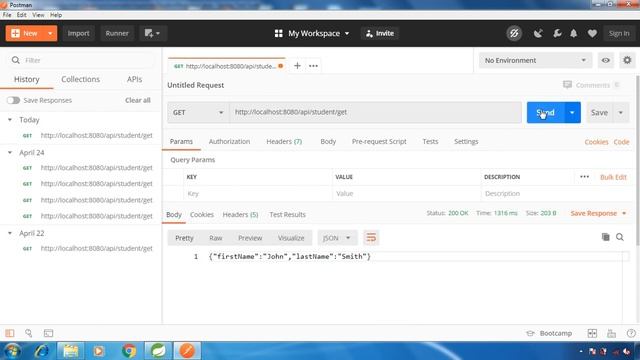
Task: Open query params ellipsis options
Action: click(x=584, y=177)
